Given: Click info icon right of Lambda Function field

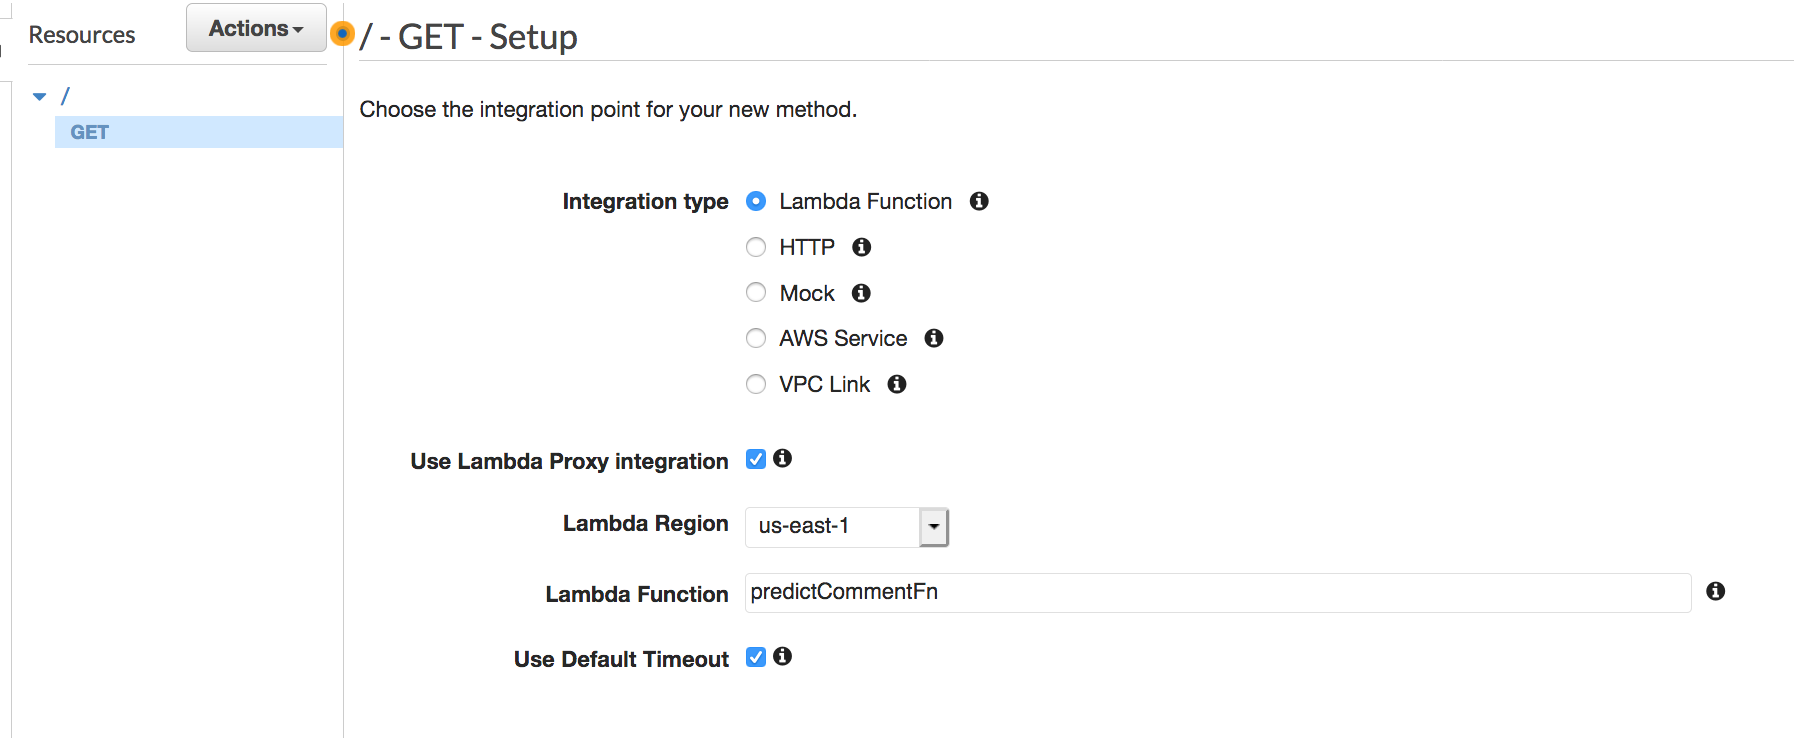Looking at the screenshot, I should click(1716, 591).
